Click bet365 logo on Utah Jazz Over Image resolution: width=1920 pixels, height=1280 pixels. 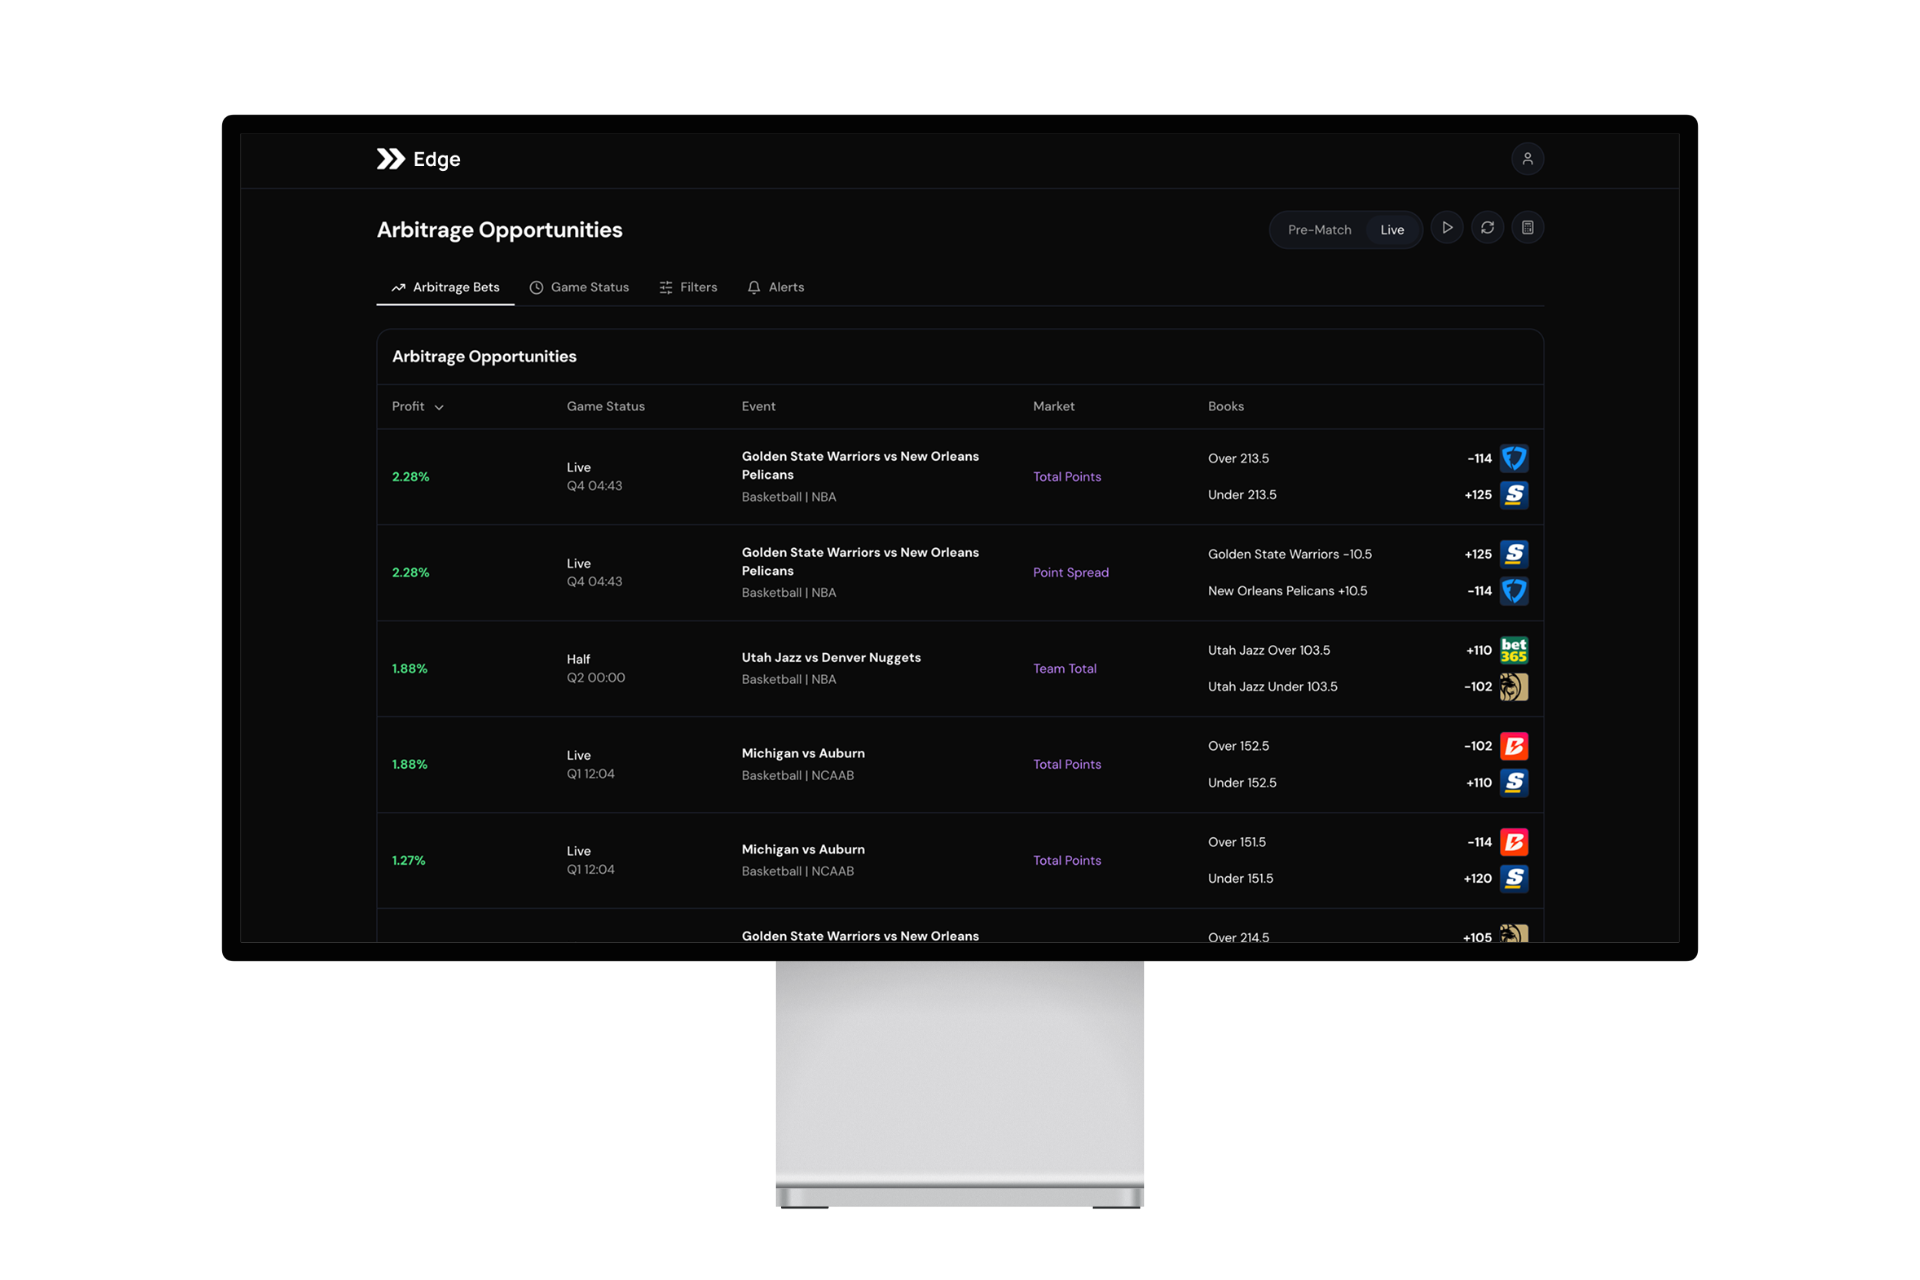(1513, 650)
